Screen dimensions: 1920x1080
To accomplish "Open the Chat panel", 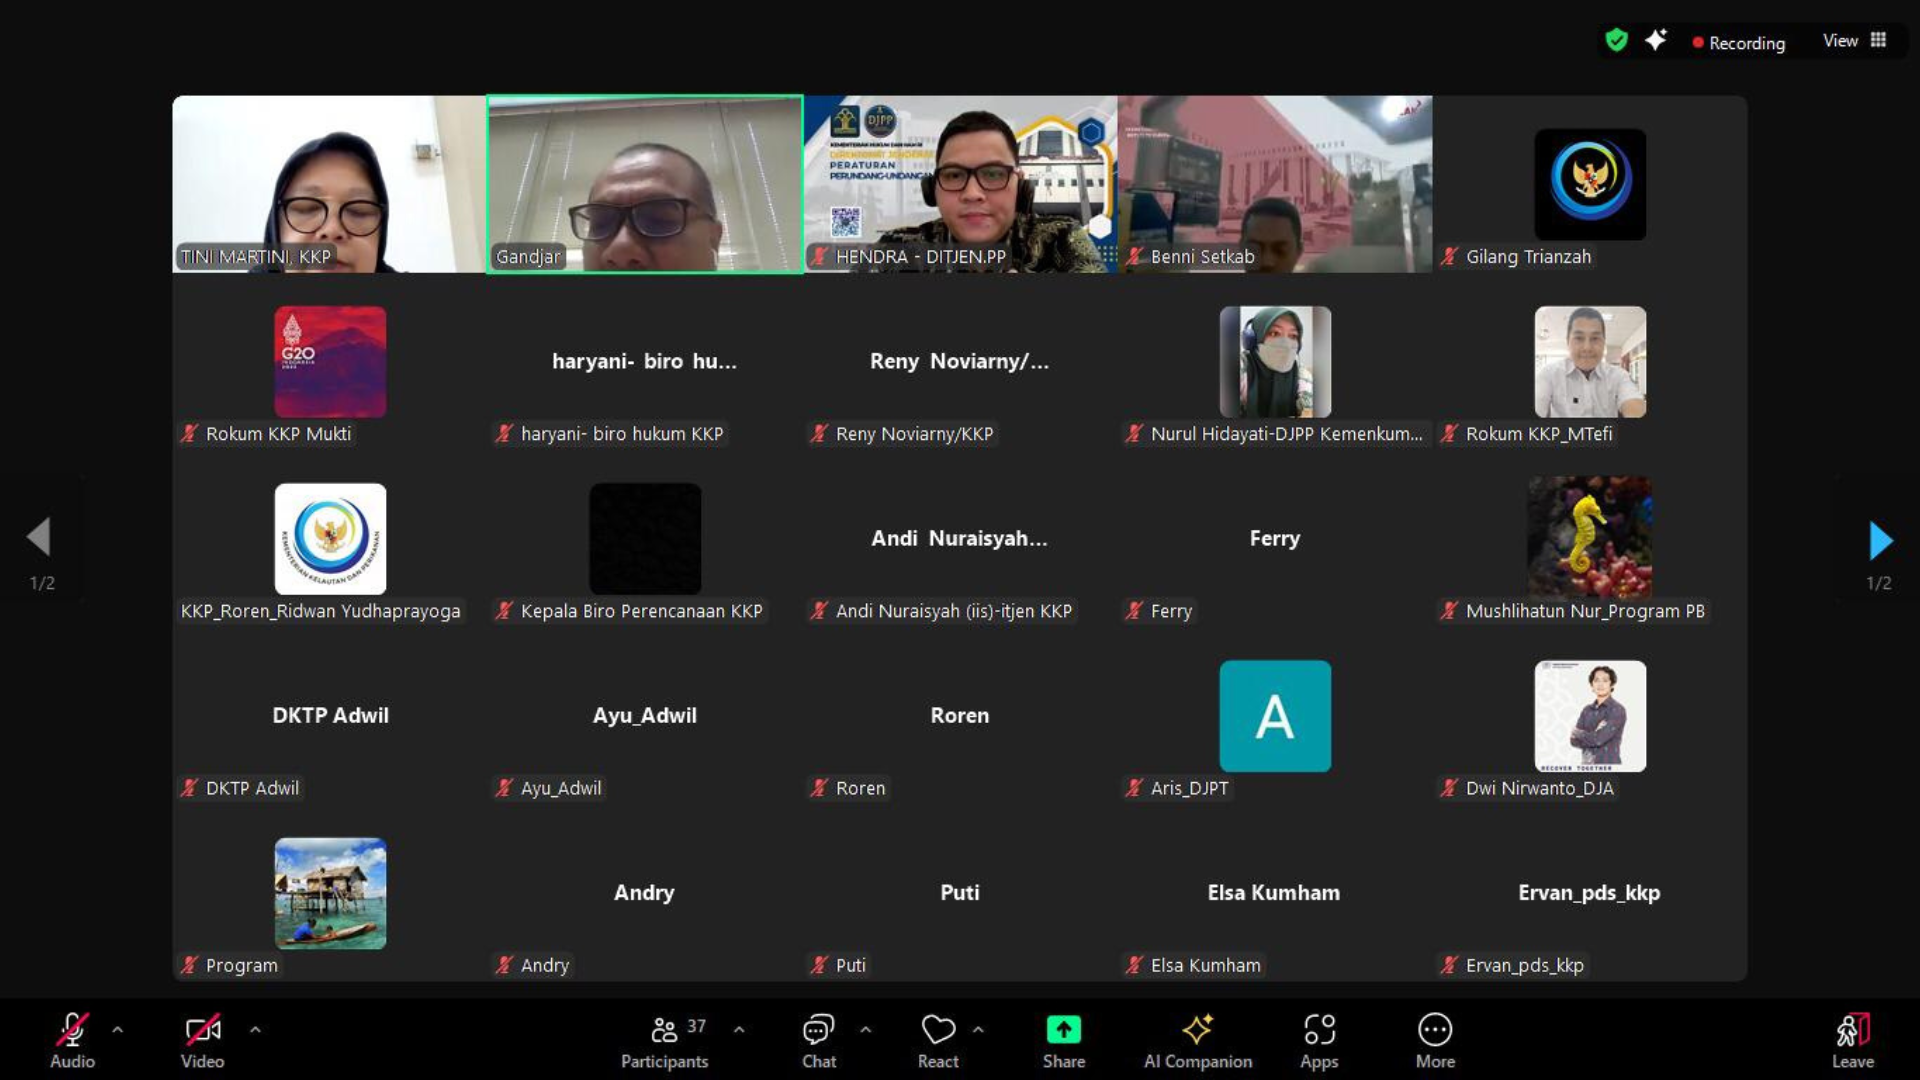I will point(819,1041).
